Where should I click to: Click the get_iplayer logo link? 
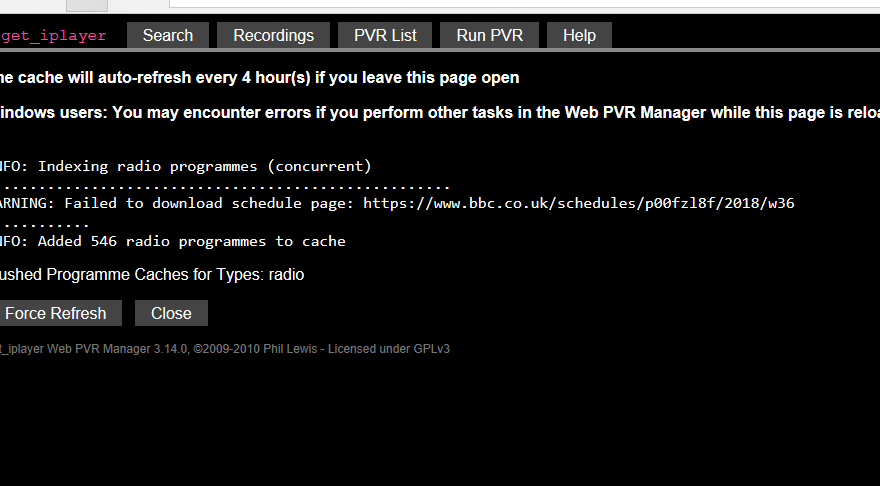tap(52, 36)
